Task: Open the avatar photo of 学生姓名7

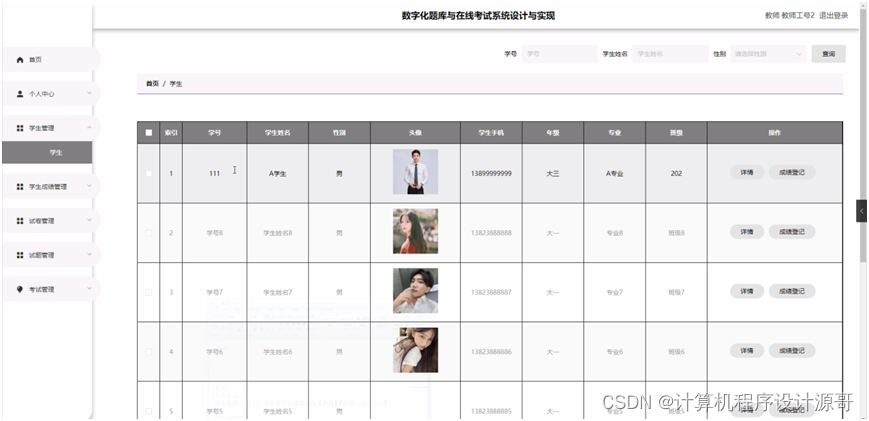Action: point(415,290)
